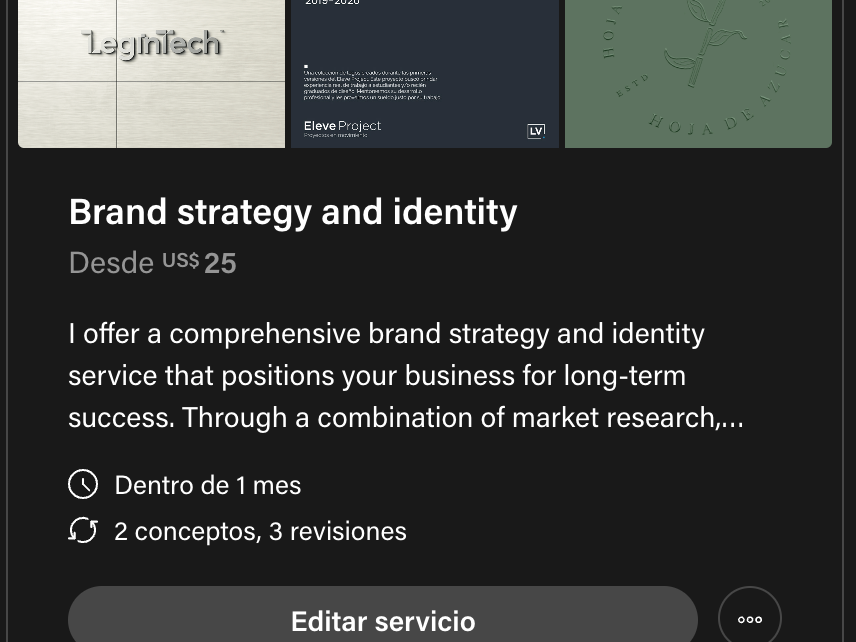
Task: Click the US$ currency symbol
Action: [181, 261]
